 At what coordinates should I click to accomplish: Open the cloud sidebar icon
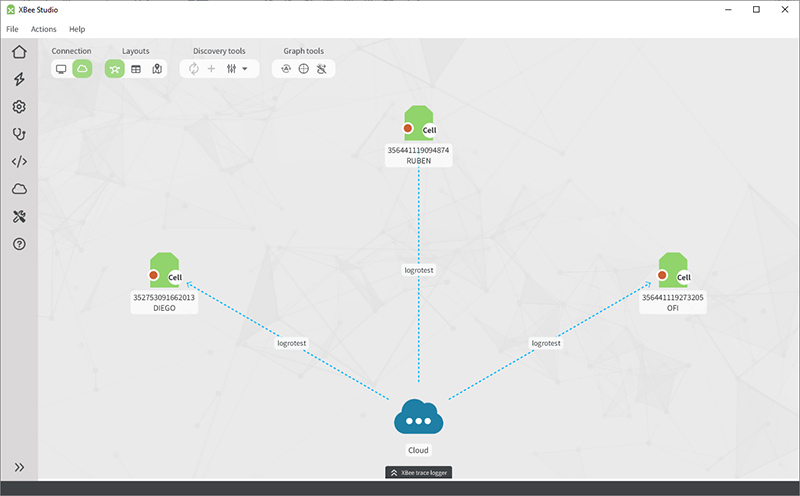(x=19, y=189)
